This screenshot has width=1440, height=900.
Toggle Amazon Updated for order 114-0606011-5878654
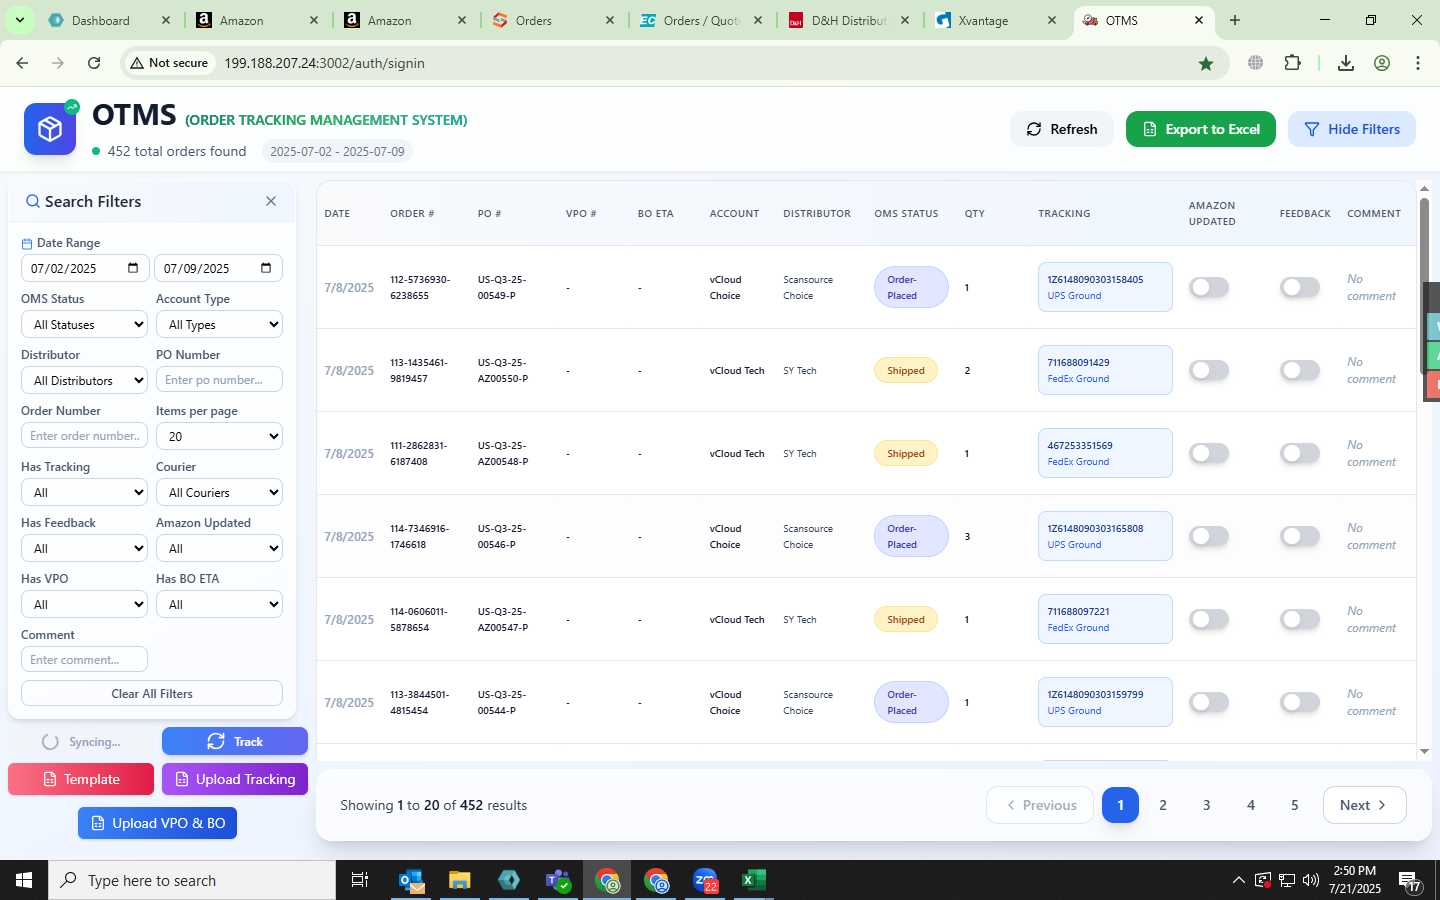tap(1208, 619)
